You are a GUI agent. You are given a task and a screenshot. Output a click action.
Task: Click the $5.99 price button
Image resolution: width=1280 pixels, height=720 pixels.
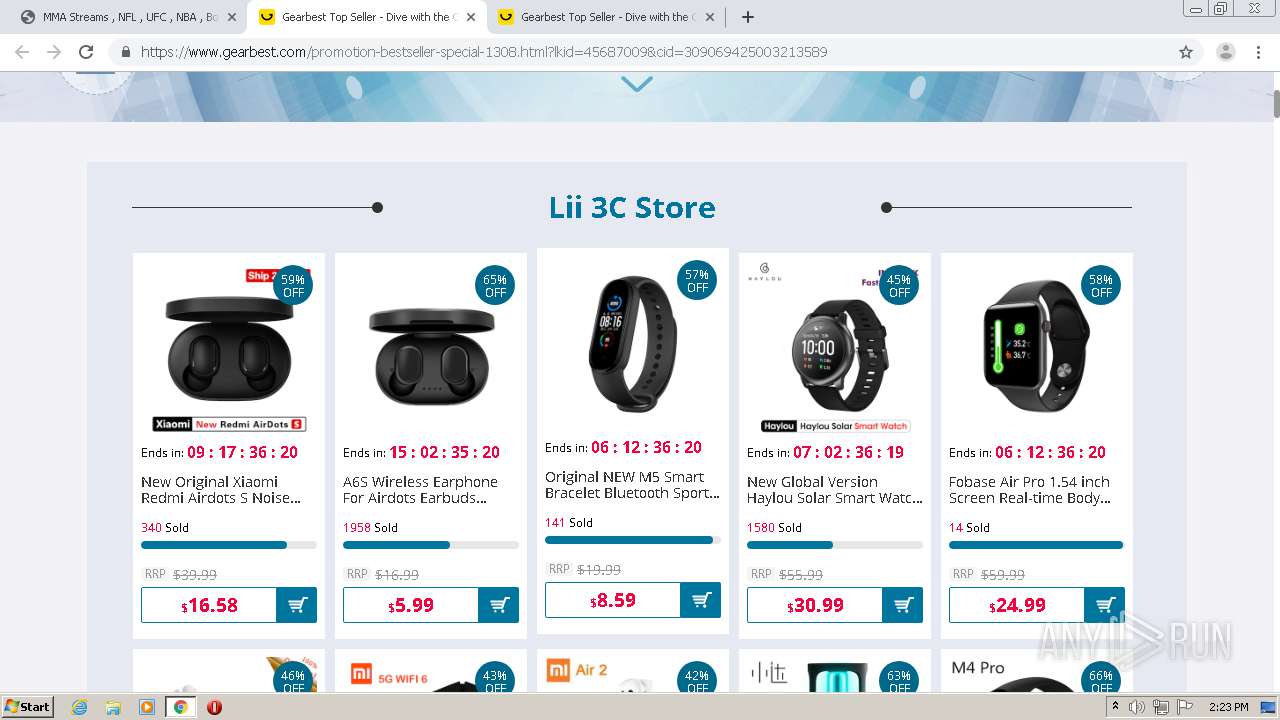(411, 605)
